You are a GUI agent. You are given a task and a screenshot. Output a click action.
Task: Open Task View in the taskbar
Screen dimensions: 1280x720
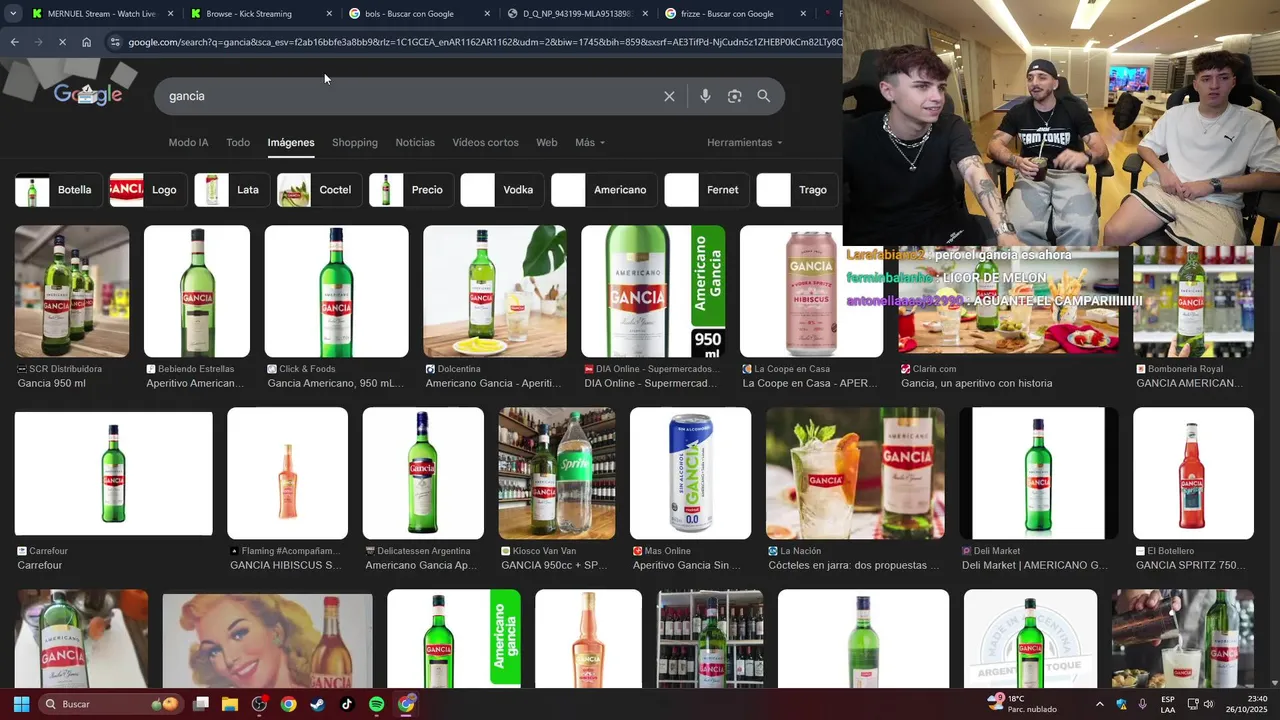point(201,704)
